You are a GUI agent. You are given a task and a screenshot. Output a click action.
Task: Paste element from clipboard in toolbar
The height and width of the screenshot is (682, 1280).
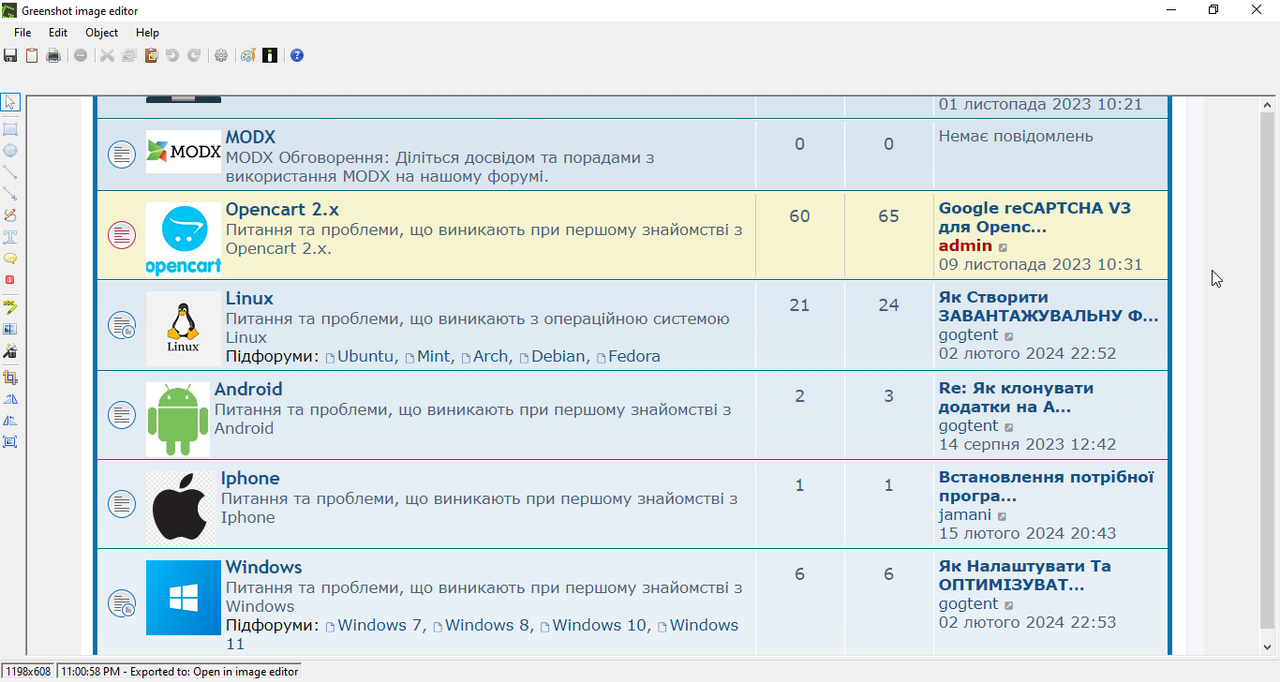tap(151, 56)
